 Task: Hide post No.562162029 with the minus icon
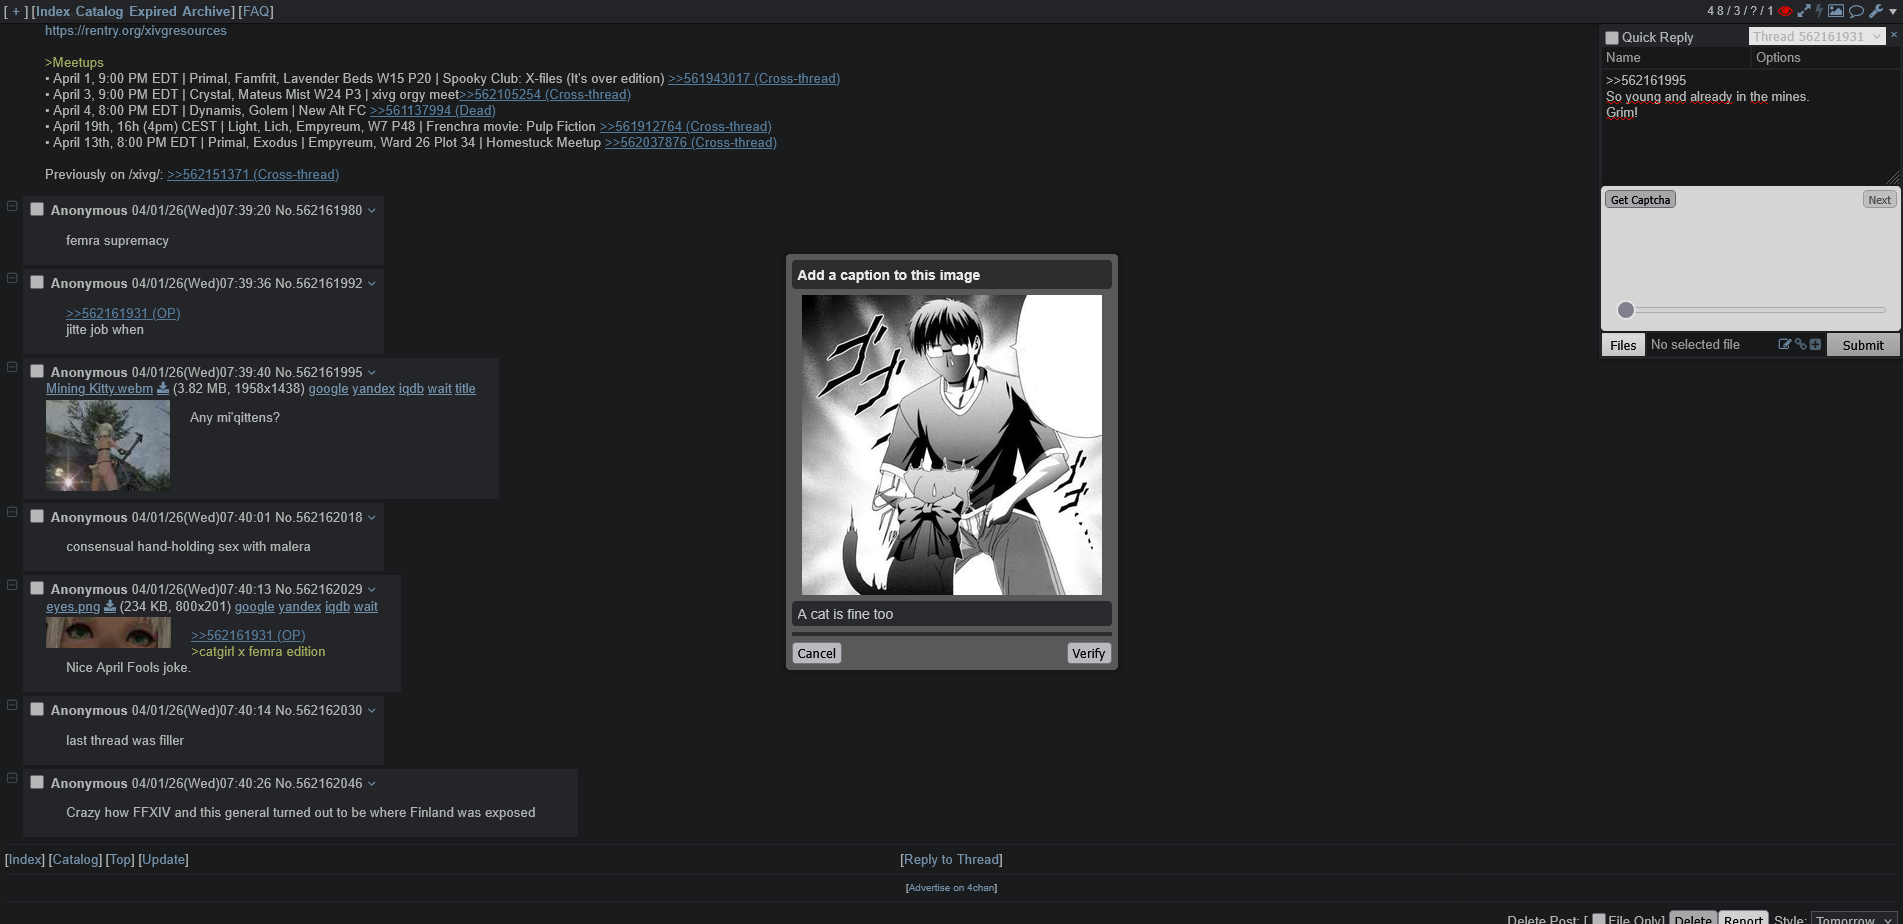tap(12, 585)
